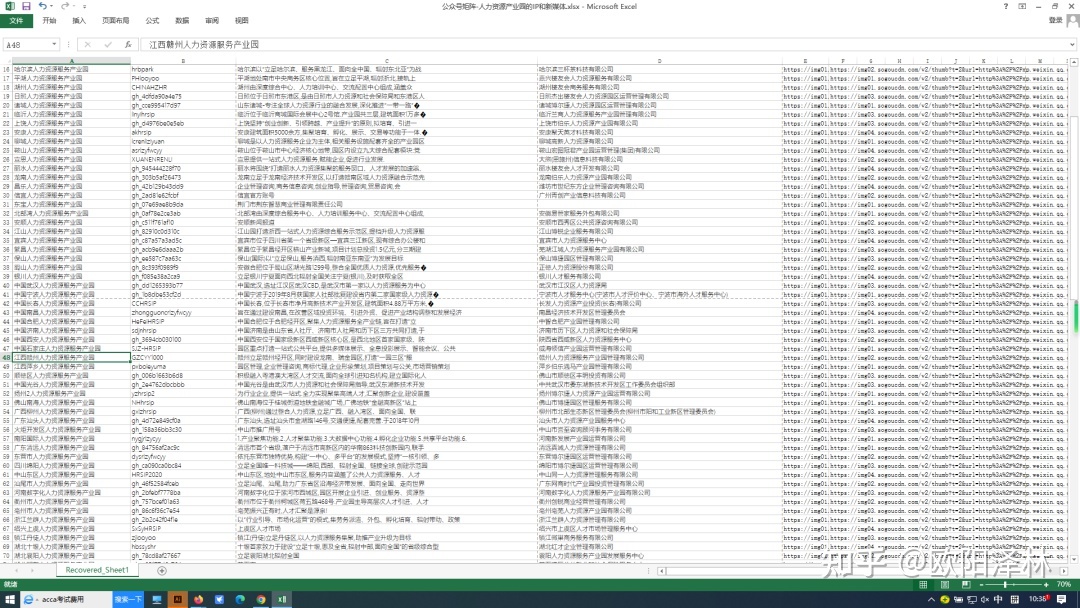
Task: Expand the formula bar chevron
Action: (1072, 45)
